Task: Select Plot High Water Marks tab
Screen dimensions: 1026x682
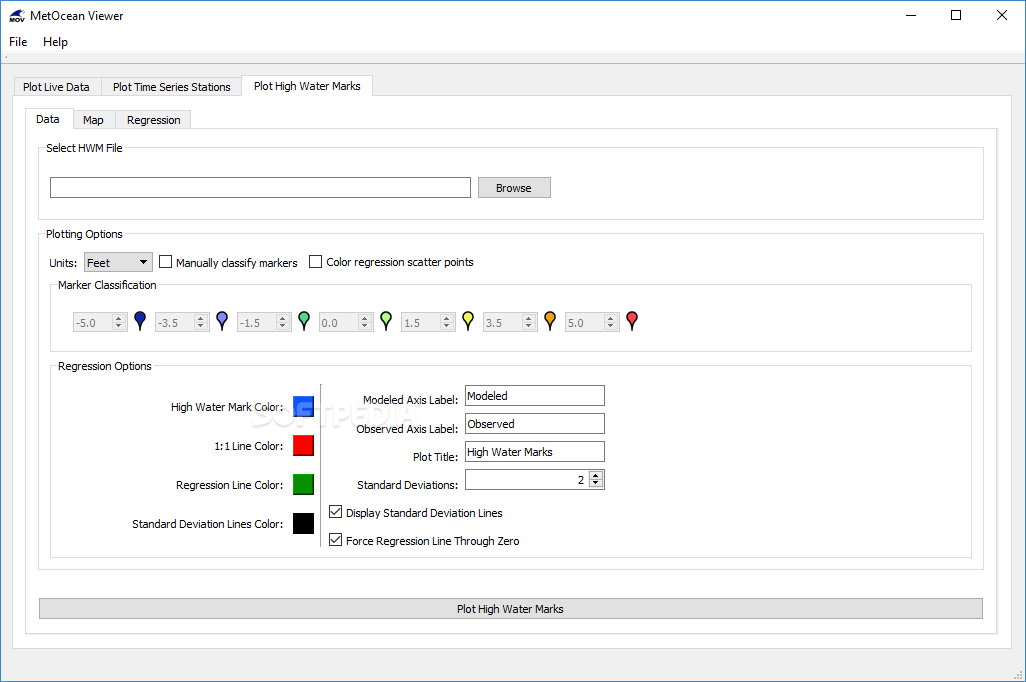Action: coord(307,86)
